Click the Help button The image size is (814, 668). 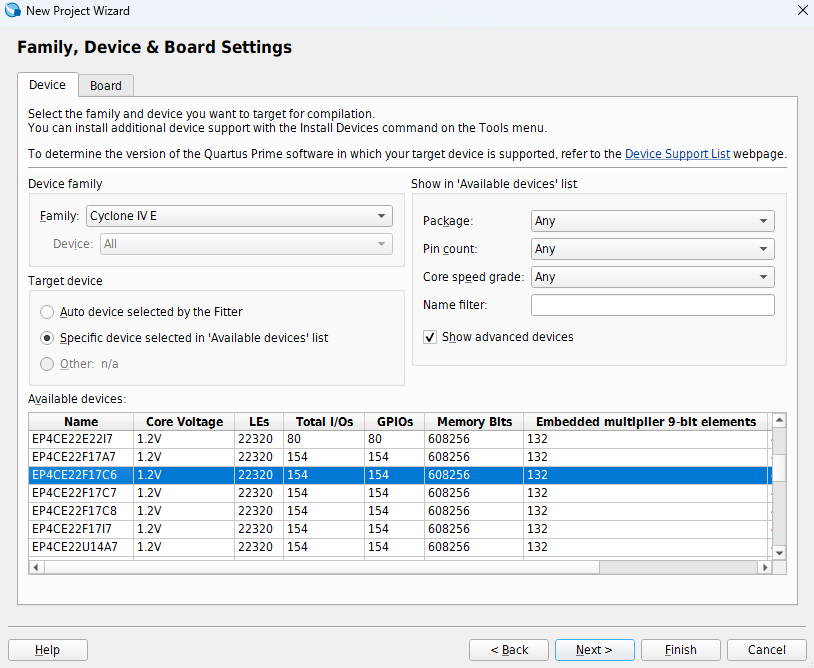pos(48,650)
